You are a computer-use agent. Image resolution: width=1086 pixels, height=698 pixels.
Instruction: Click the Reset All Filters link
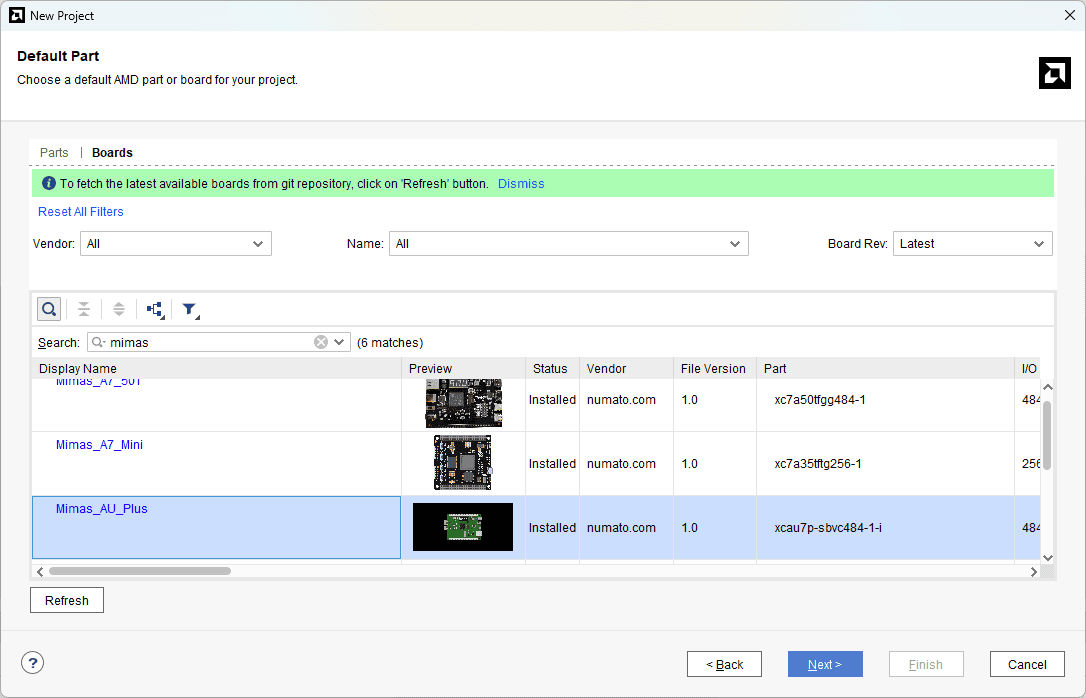(81, 212)
